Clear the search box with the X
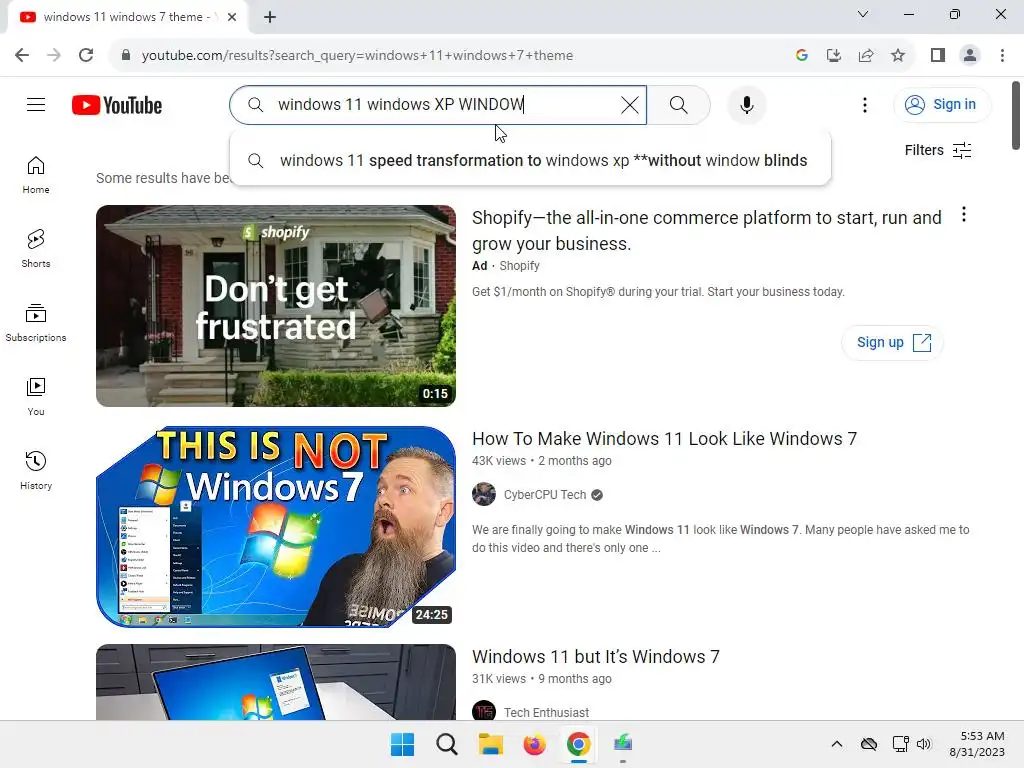The image size is (1024, 768). coord(630,104)
